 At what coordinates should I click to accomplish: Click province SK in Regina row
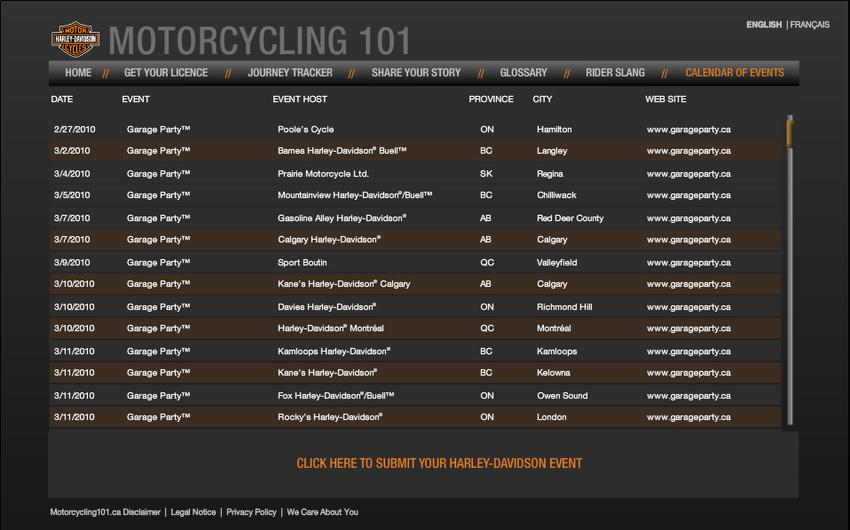pos(486,174)
